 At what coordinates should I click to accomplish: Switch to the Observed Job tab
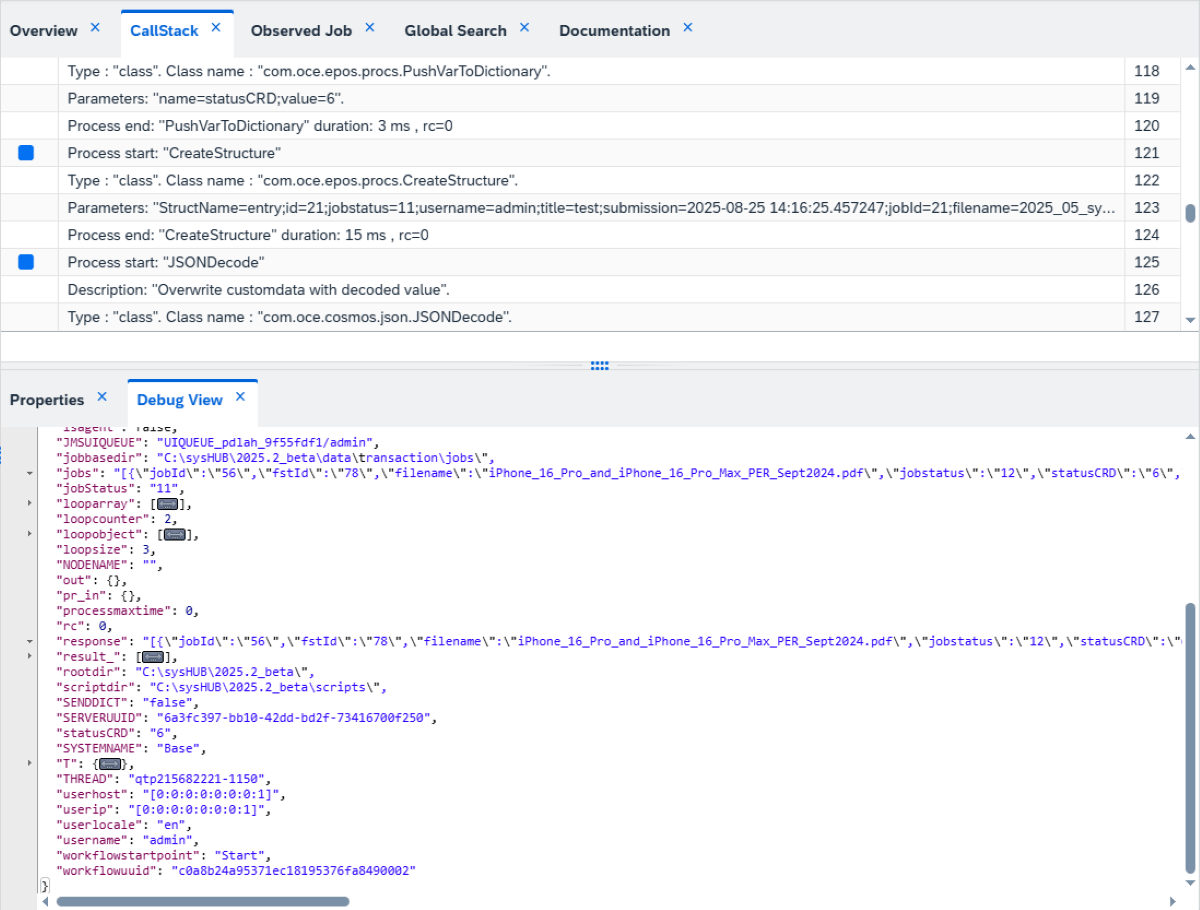pyautogui.click(x=301, y=31)
